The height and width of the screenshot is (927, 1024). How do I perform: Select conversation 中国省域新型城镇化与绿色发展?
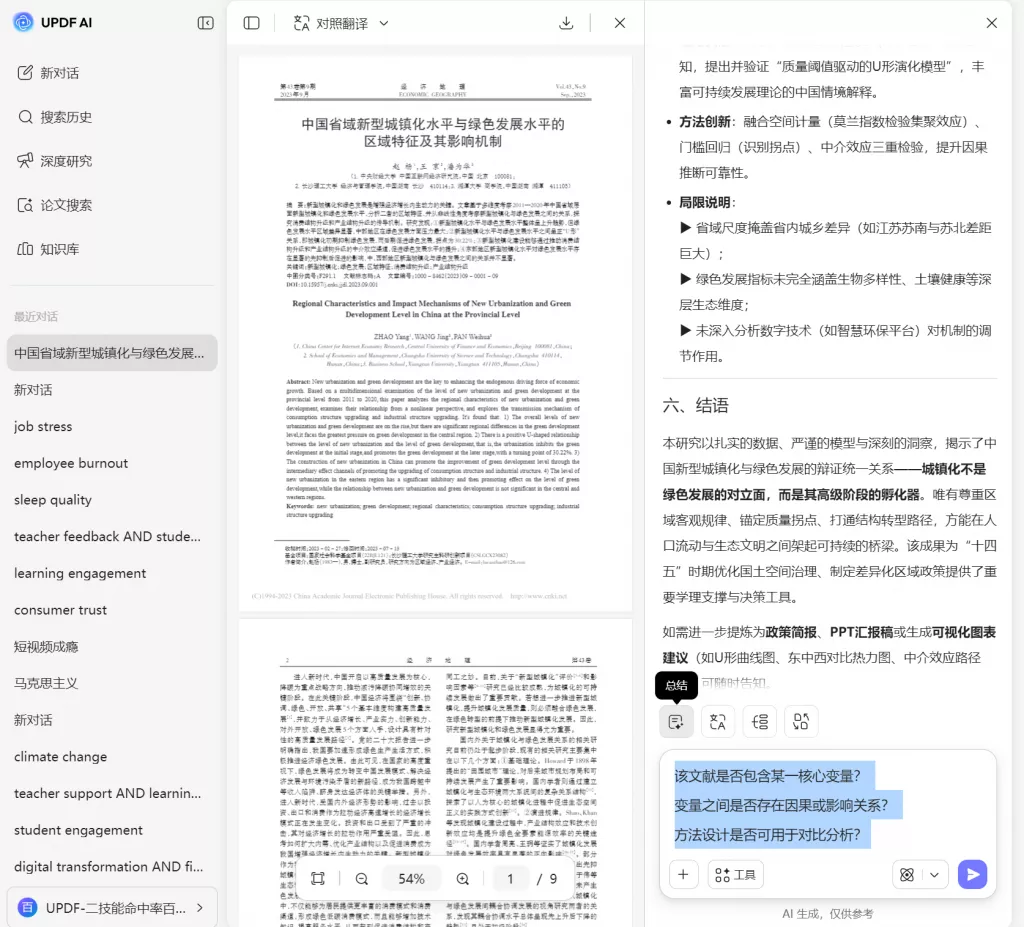click(x=112, y=353)
